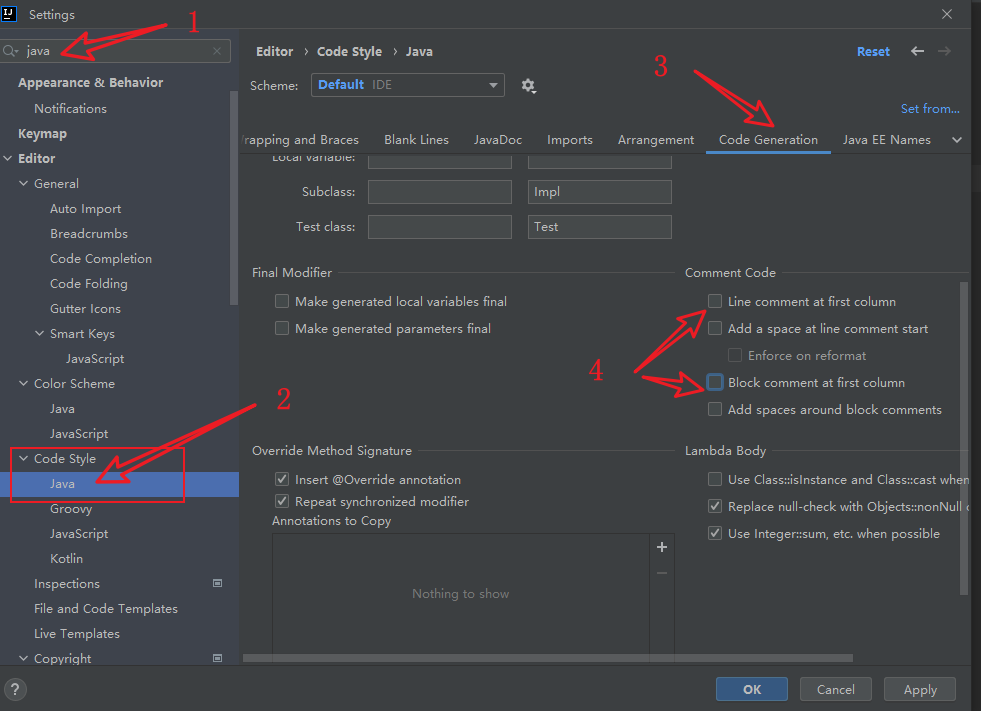Click the Reset link
Screen dimensions: 981x711
tap(873, 51)
